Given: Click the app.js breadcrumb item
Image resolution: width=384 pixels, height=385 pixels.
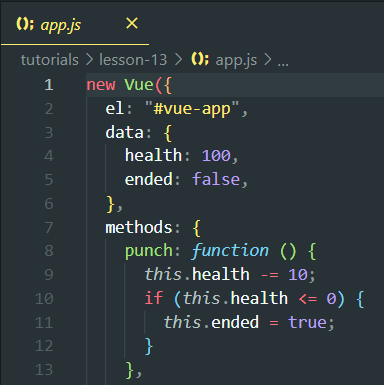Looking at the screenshot, I should click(236, 61).
